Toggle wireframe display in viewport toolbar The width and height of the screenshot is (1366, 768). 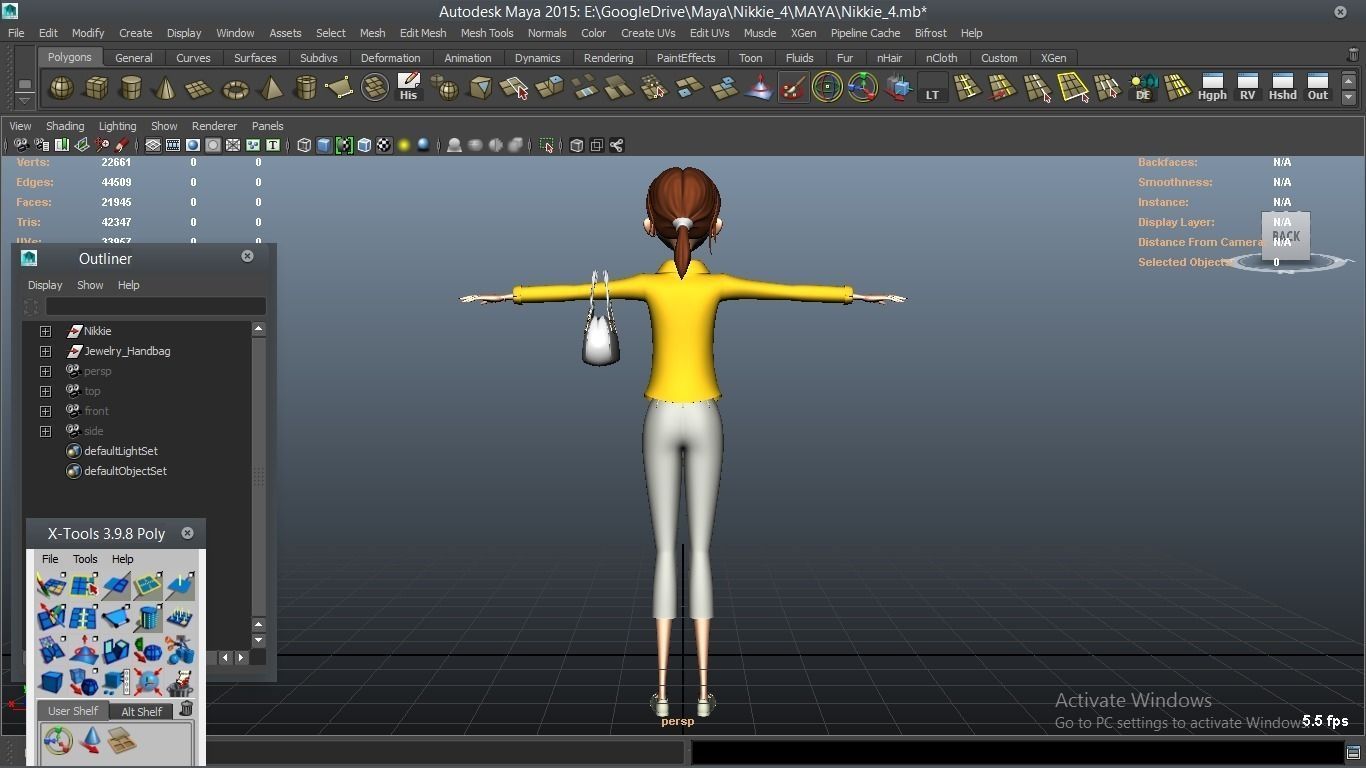tap(304, 145)
